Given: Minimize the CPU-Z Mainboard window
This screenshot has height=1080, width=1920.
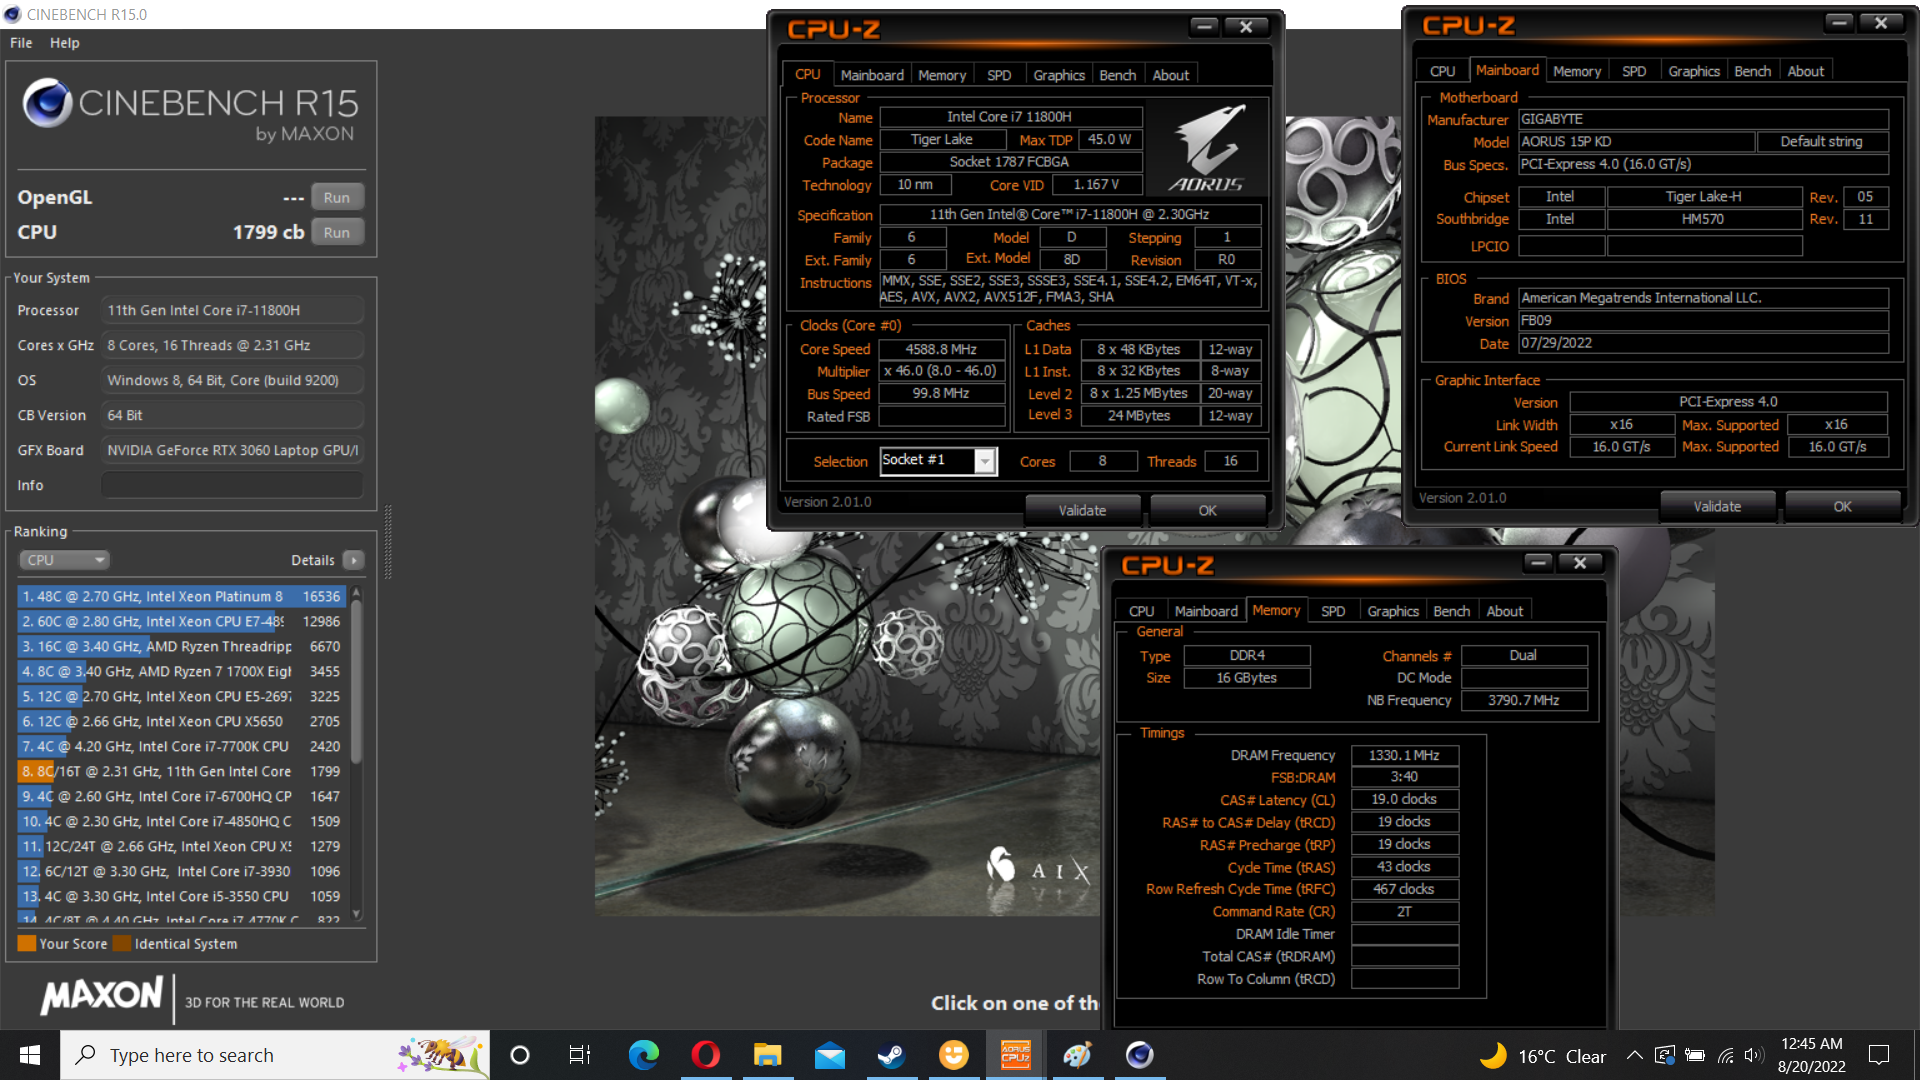Looking at the screenshot, I should pos(1839,23).
